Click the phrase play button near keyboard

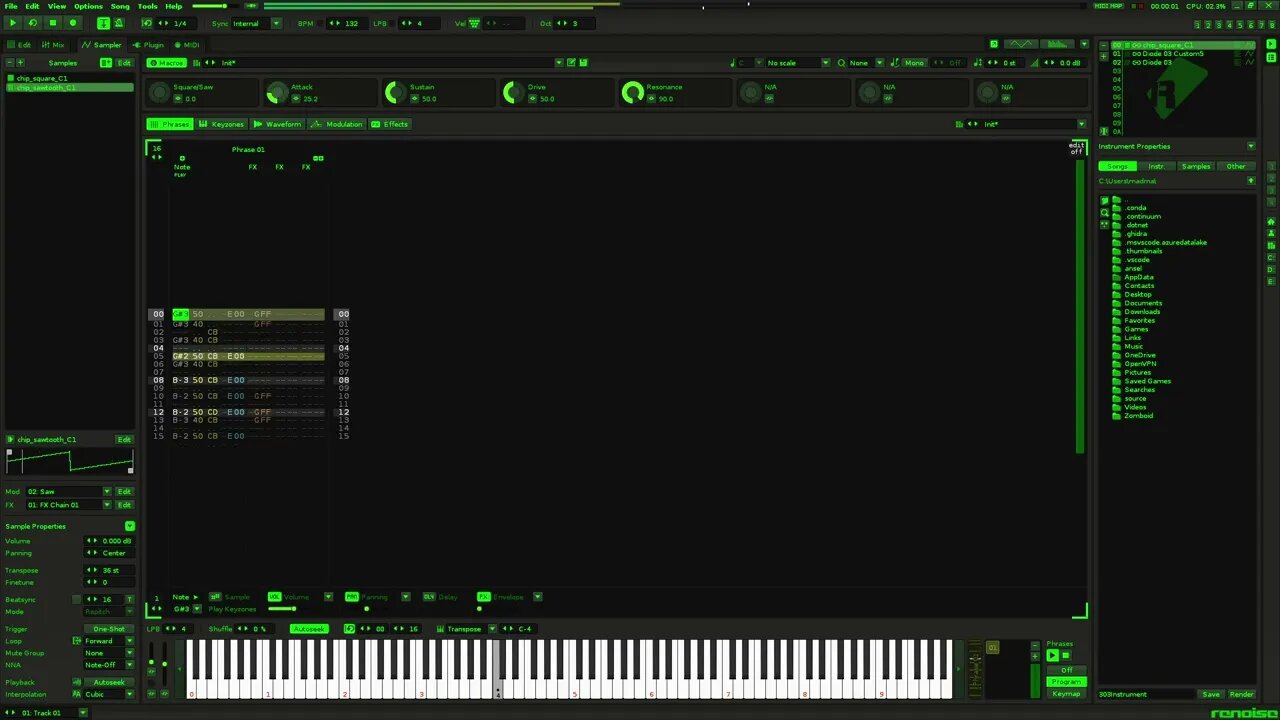pos(1052,656)
